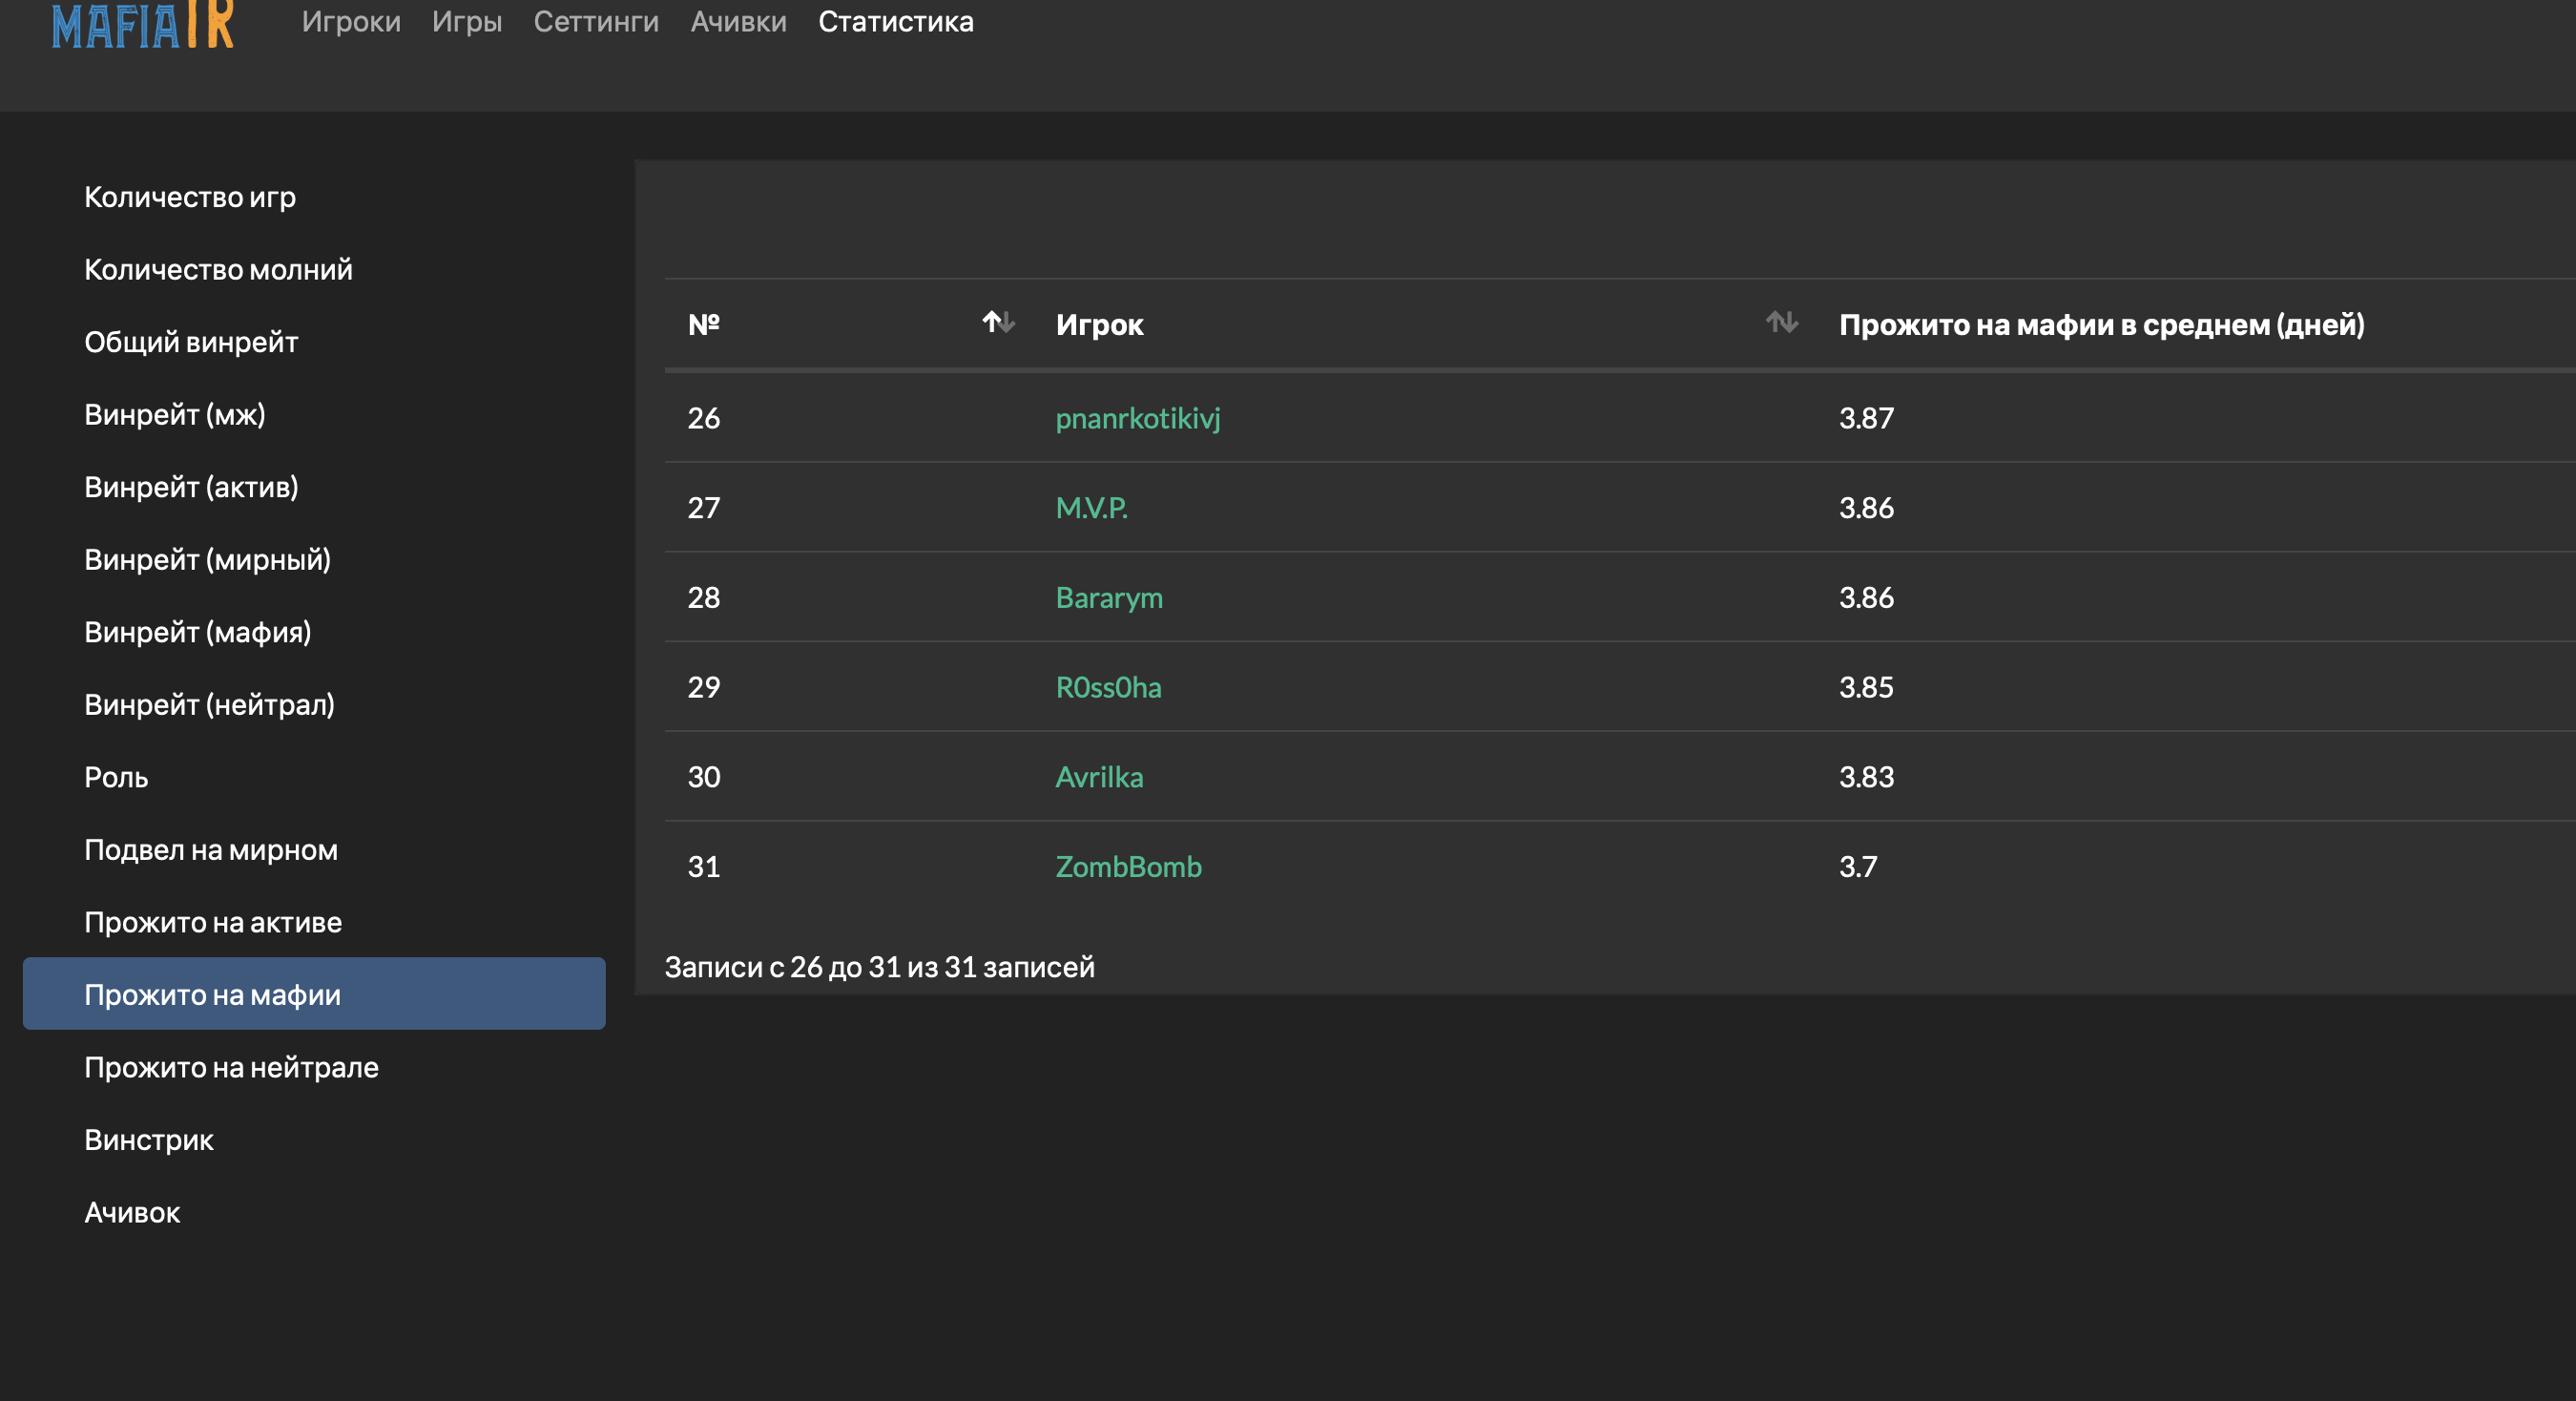
Task: Click the 3.87 value for pnanrkotikivj
Action: (1866, 418)
